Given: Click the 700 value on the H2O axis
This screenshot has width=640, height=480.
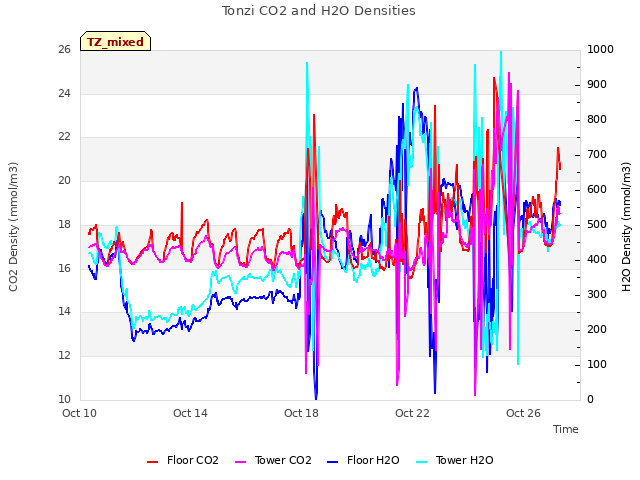Looking at the screenshot, I should point(597,155).
